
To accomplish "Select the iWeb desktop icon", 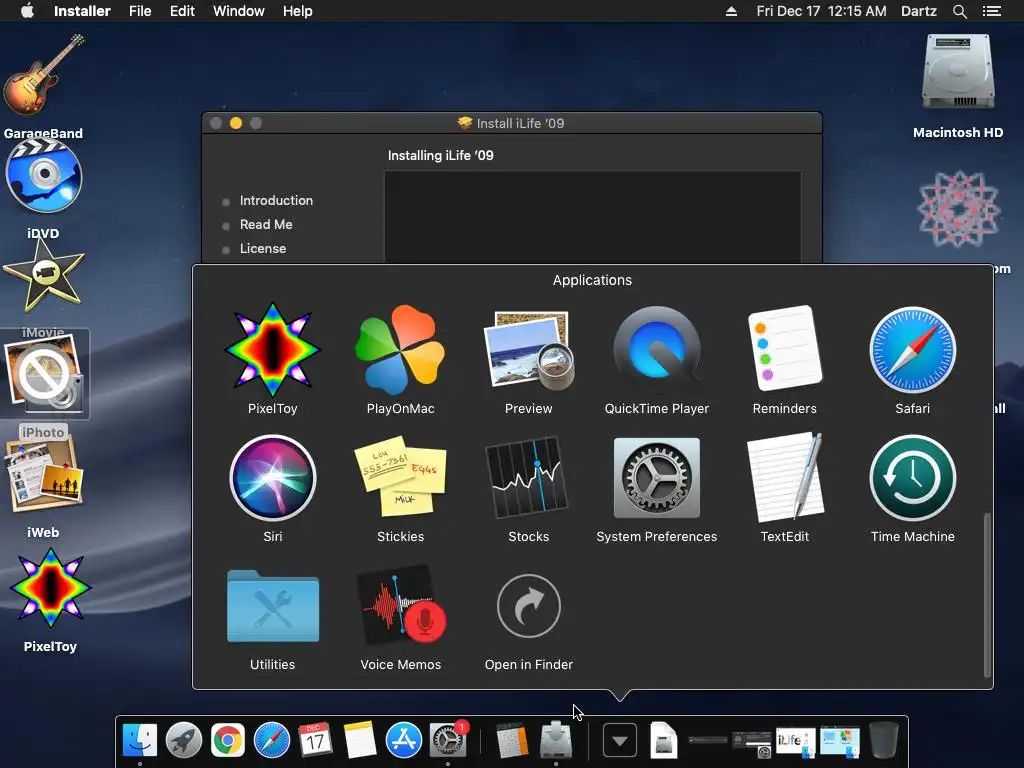I will [44, 475].
